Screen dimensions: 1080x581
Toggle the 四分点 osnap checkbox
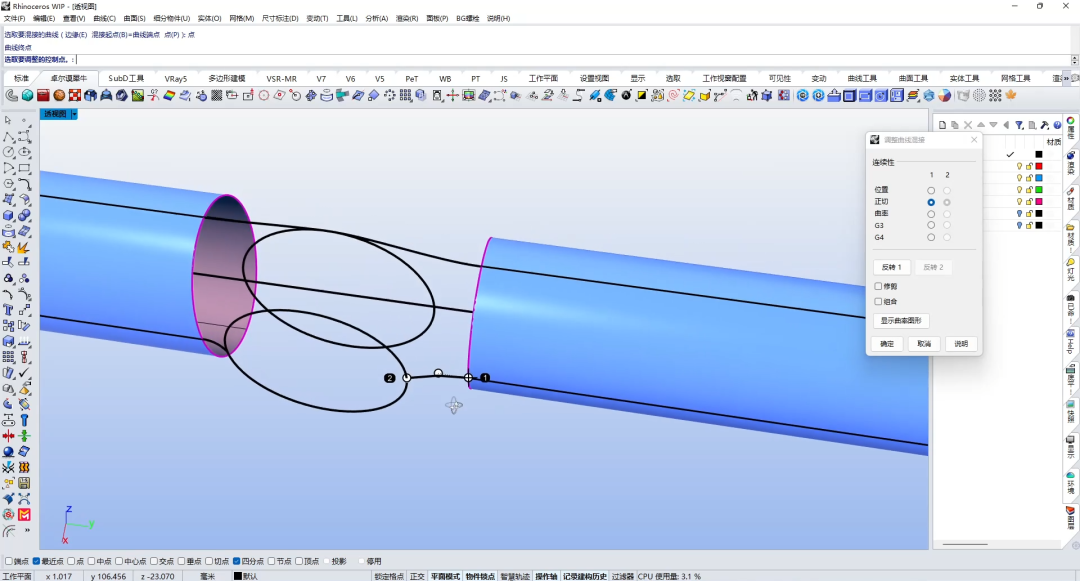236,562
